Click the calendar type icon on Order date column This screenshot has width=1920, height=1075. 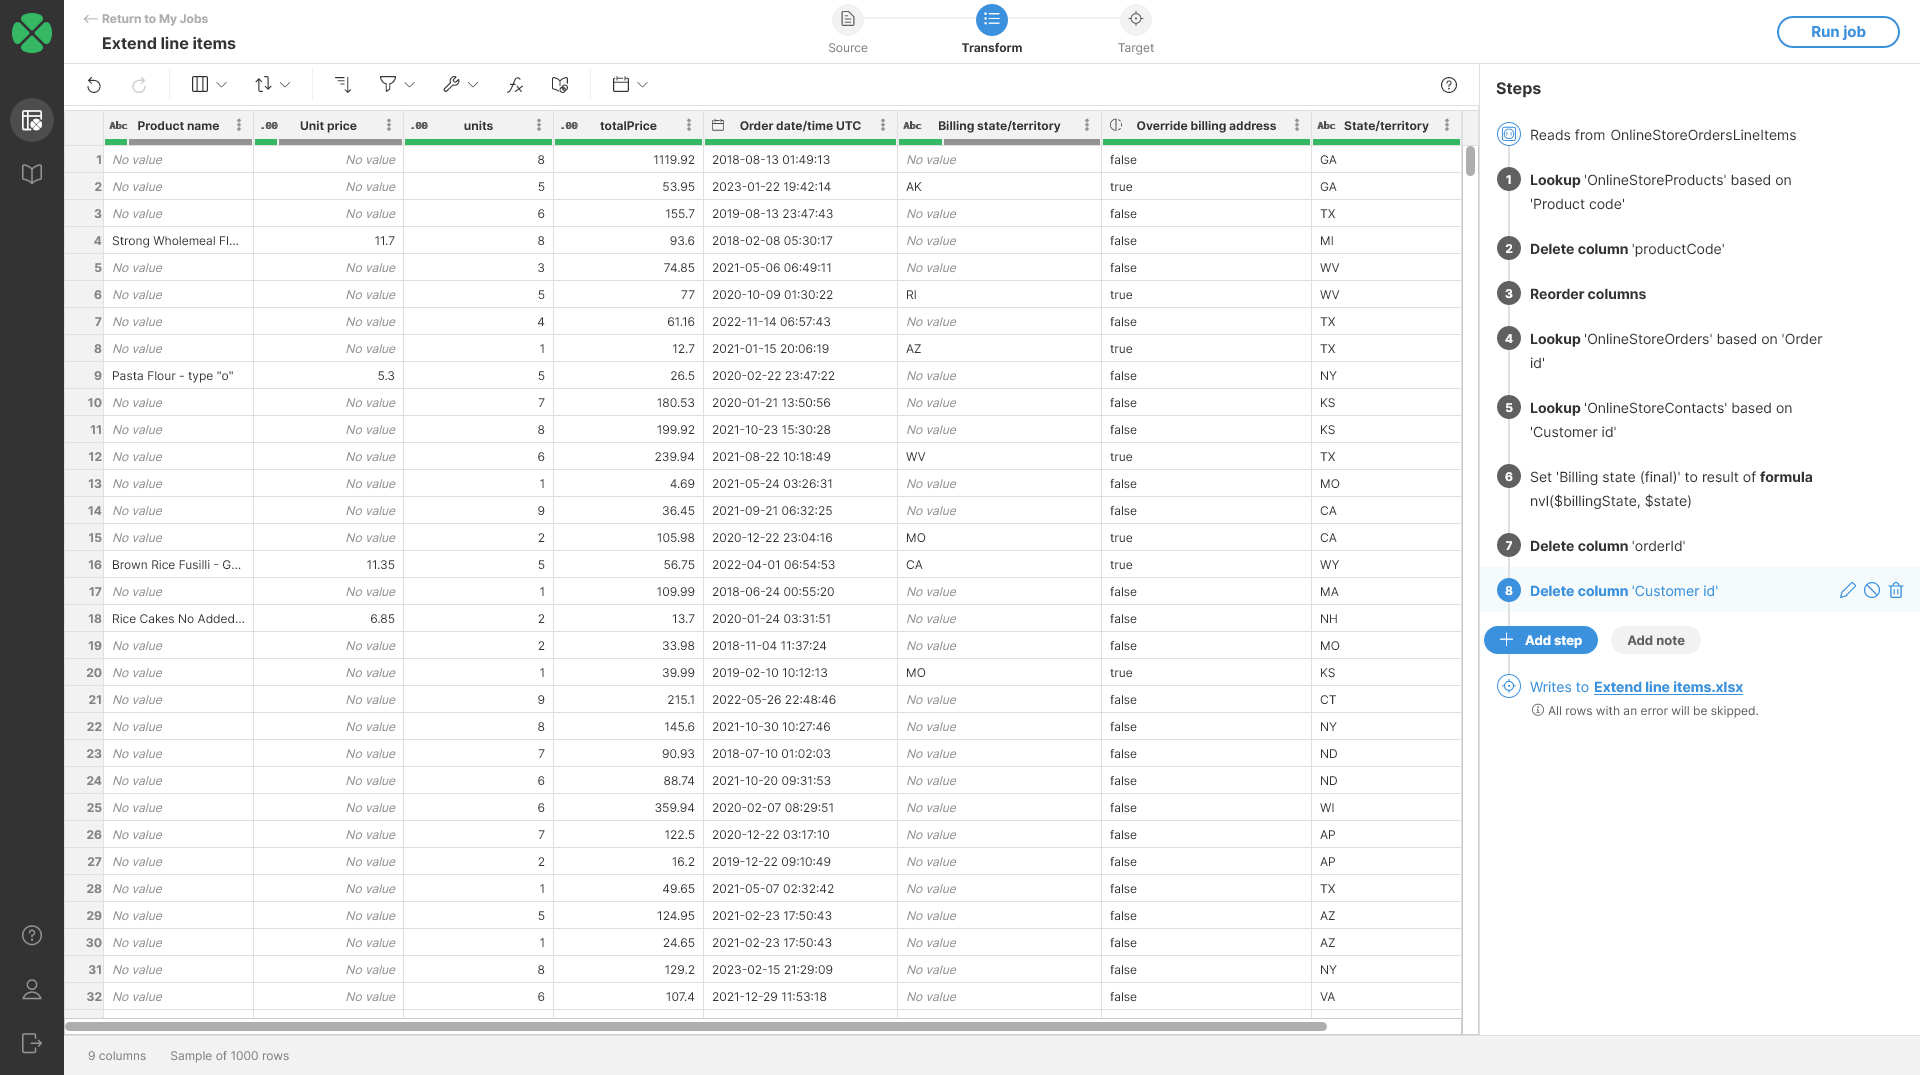click(718, 125)
